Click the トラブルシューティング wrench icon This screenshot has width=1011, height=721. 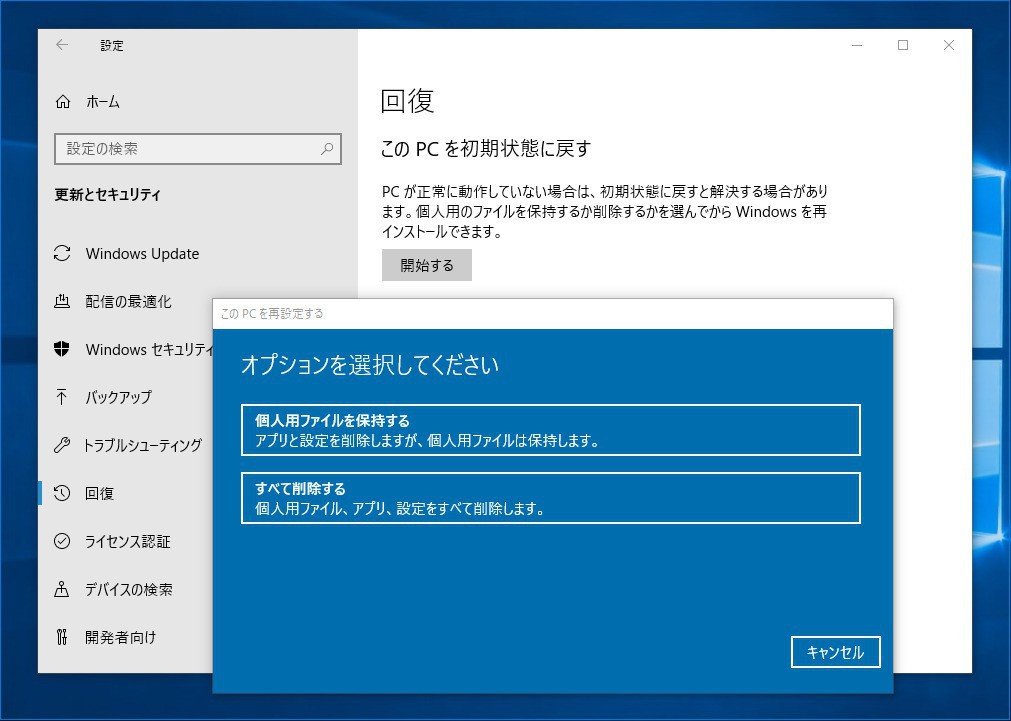[x=62, y=445]
